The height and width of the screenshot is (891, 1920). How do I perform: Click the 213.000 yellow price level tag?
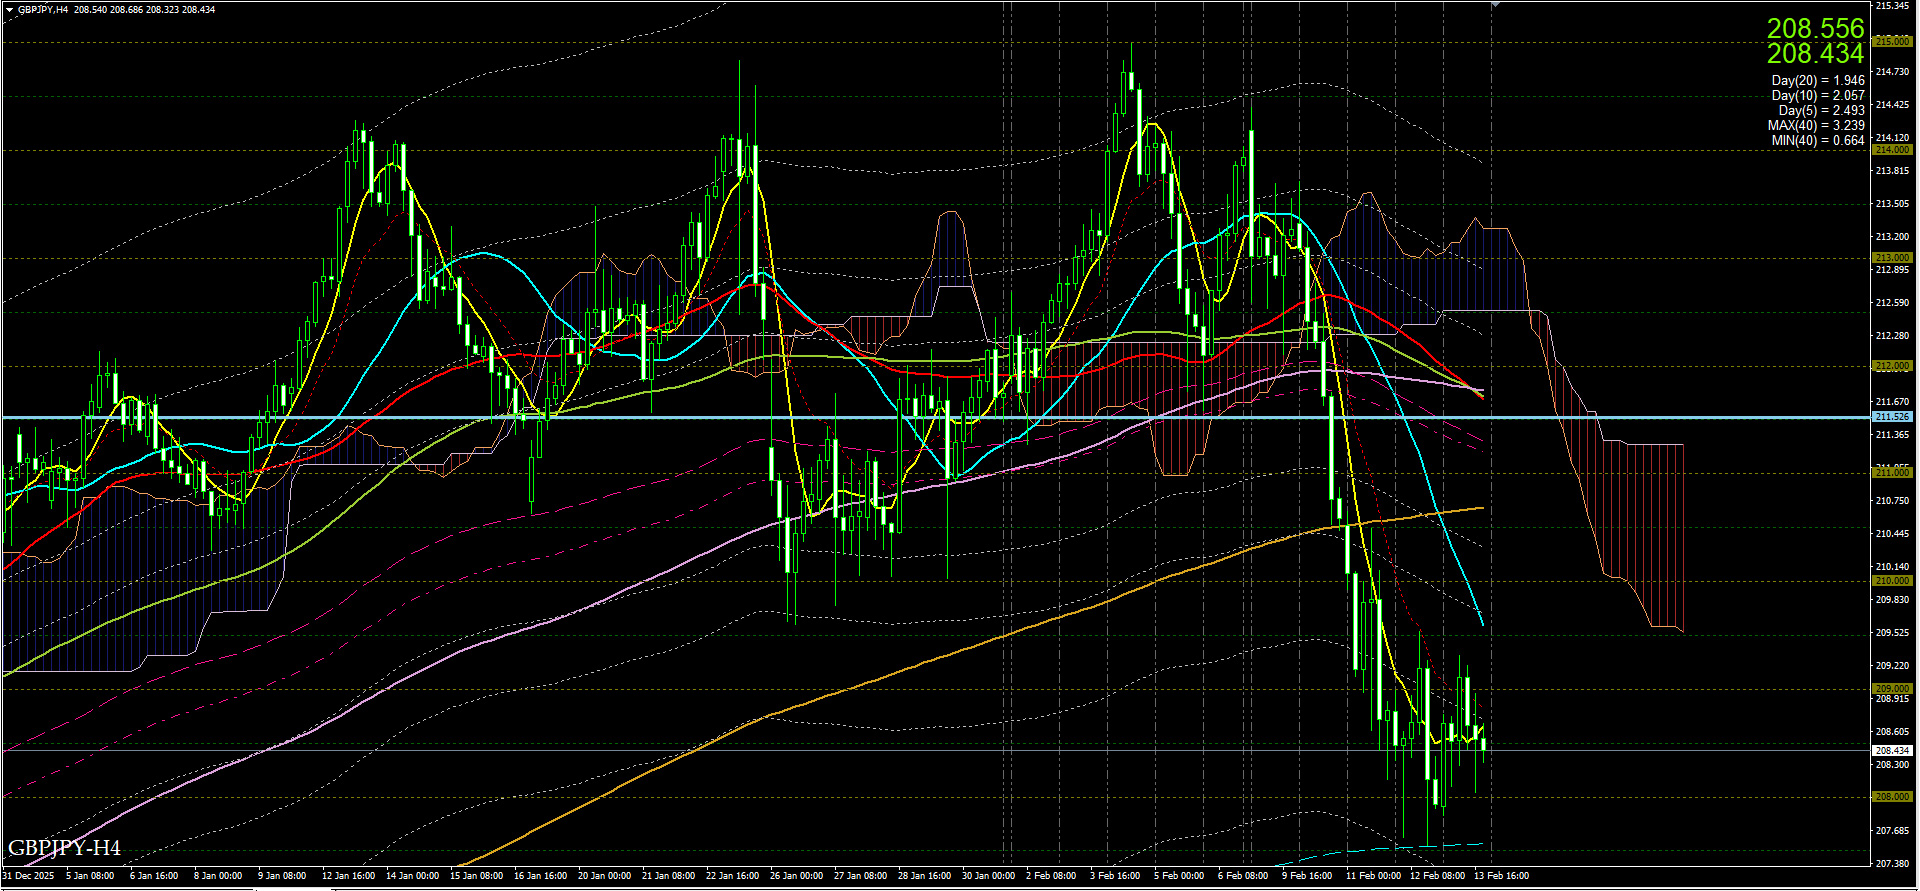tap(1892, 258)
